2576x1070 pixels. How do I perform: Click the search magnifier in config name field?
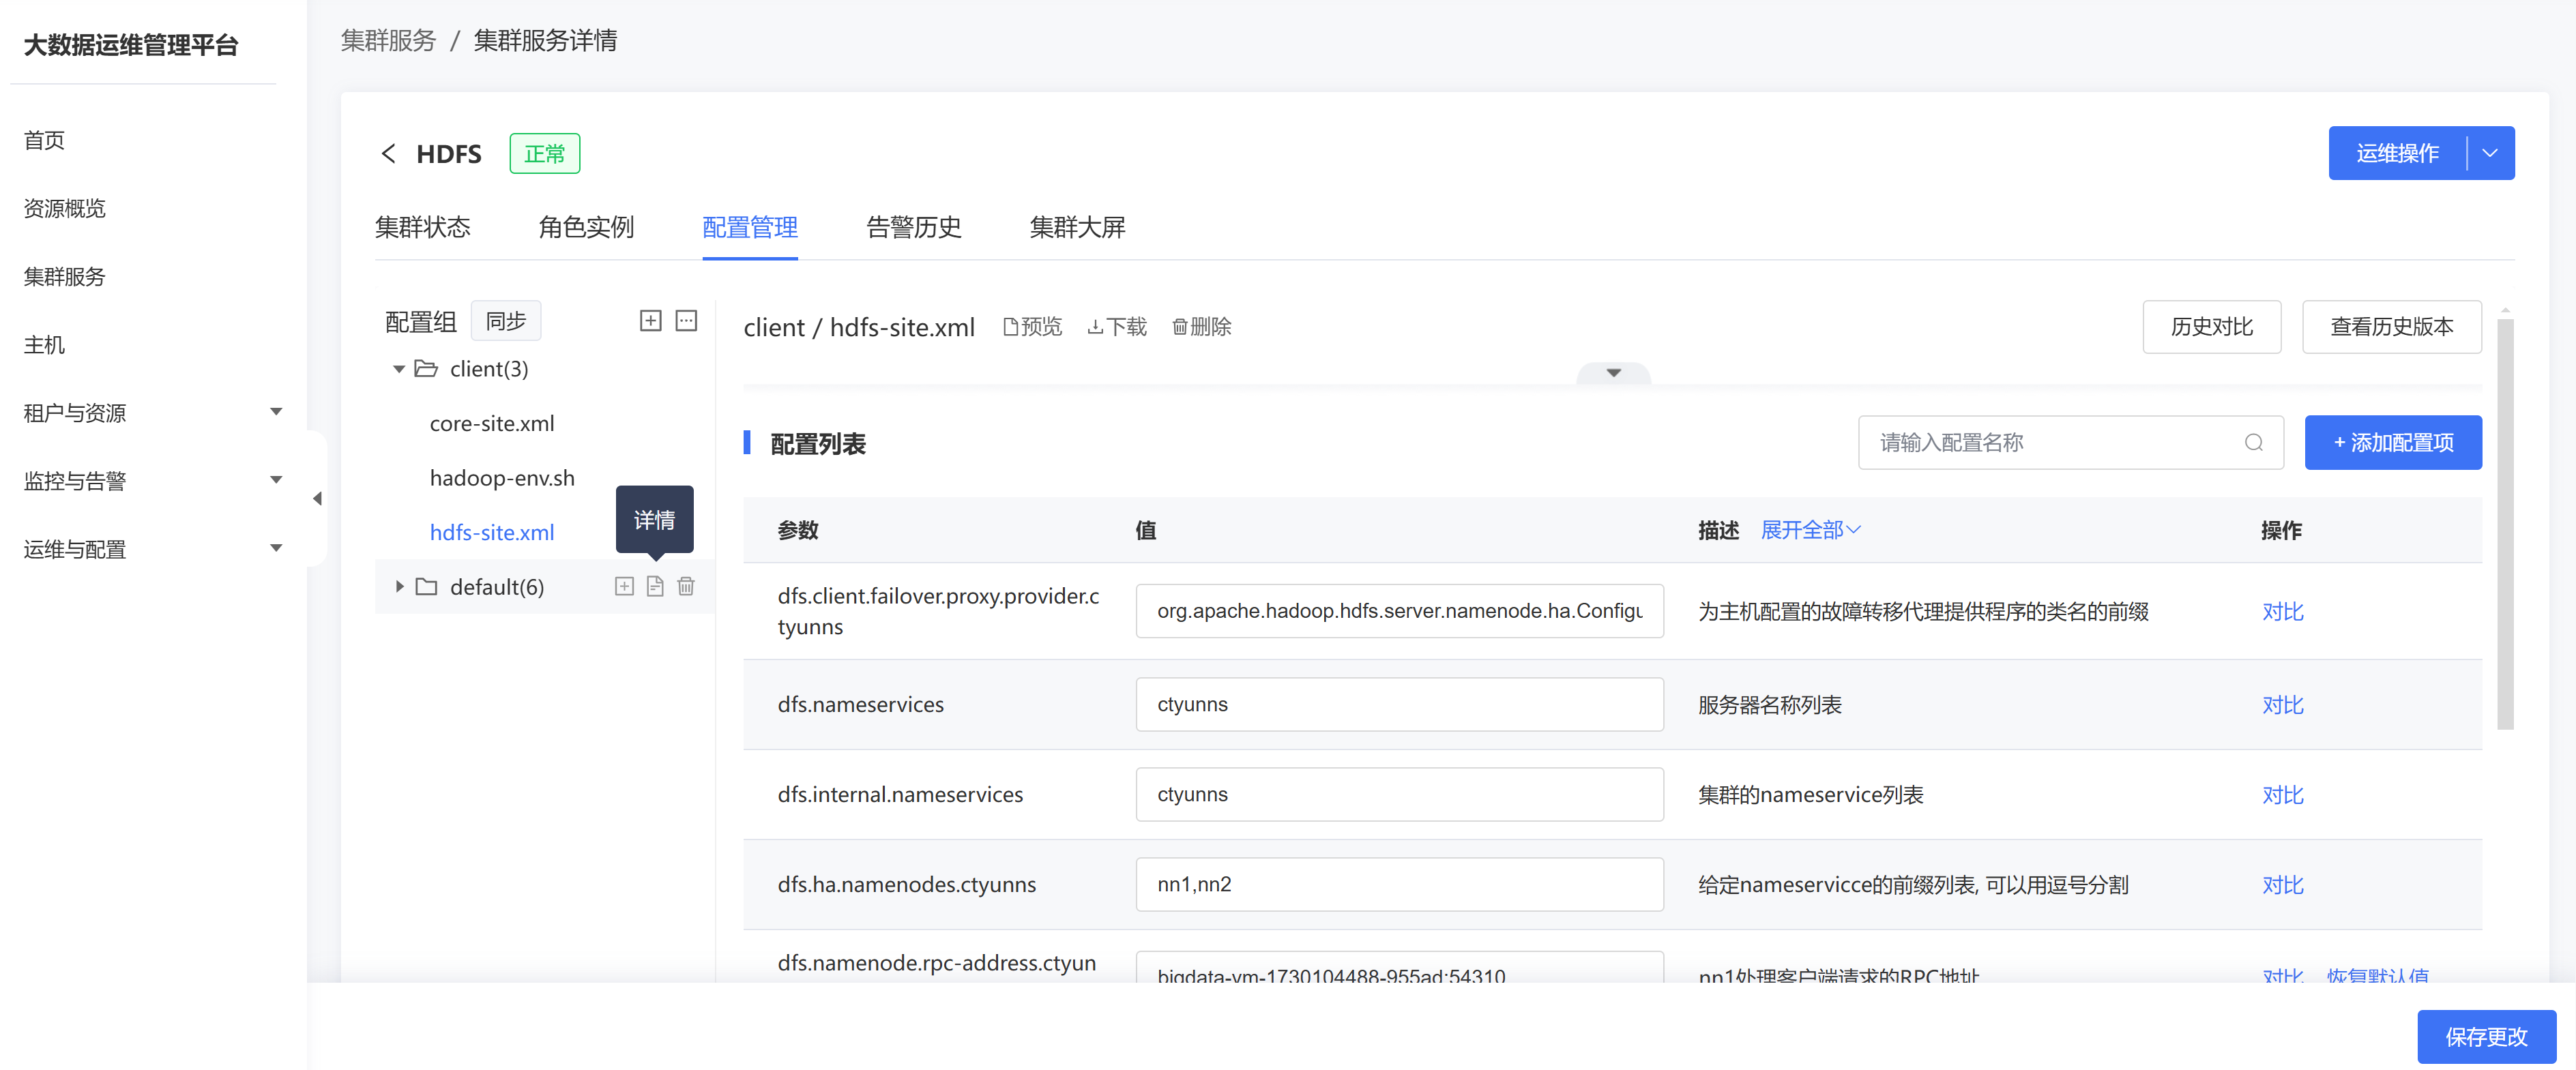coord(2253,442)
